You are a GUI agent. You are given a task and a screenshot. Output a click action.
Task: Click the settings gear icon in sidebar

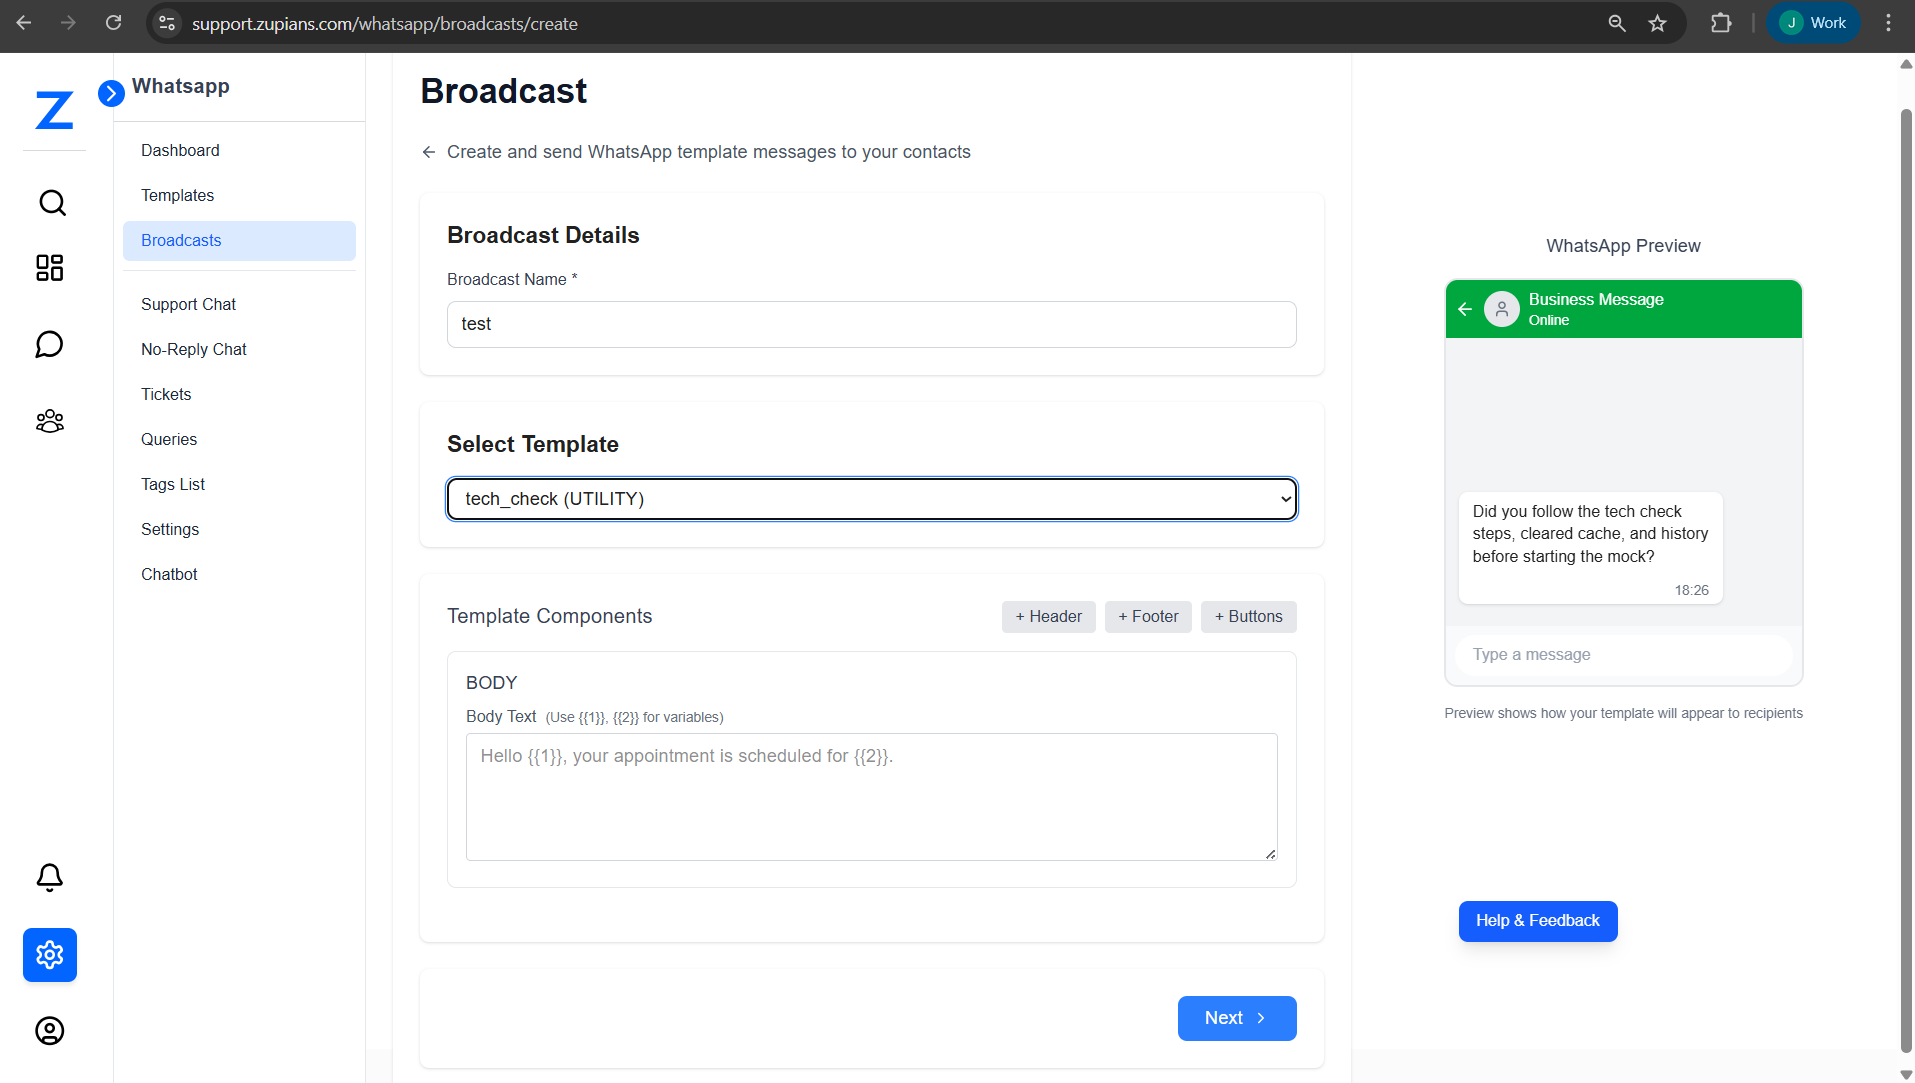tap(49, 955)
